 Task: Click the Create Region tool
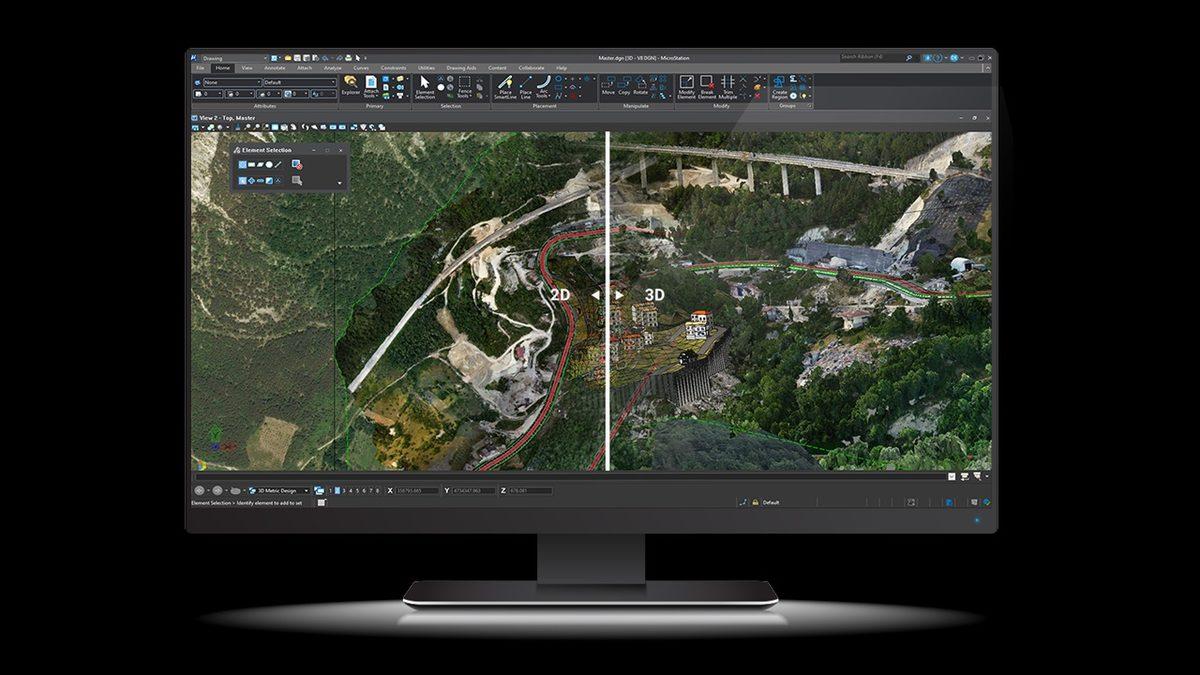pos(780,85)
